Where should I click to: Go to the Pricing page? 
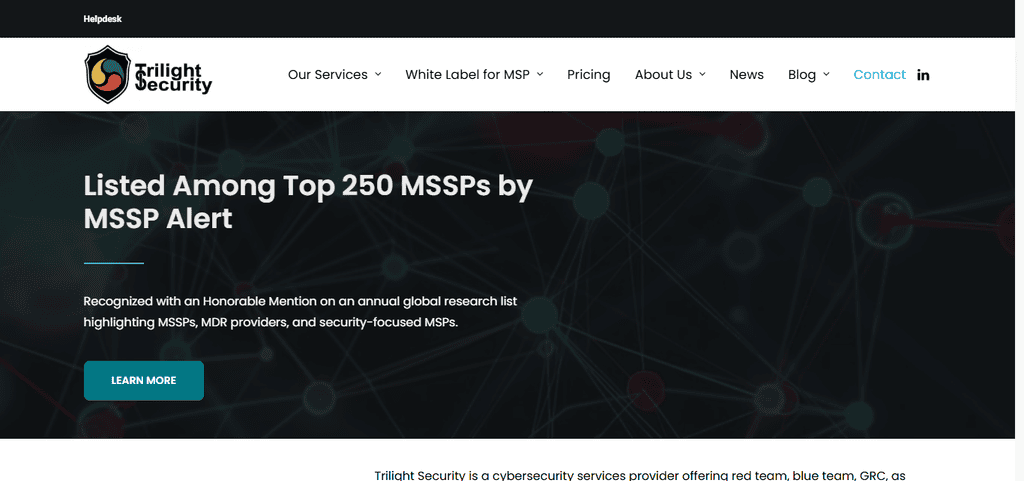tap(588, 74)
